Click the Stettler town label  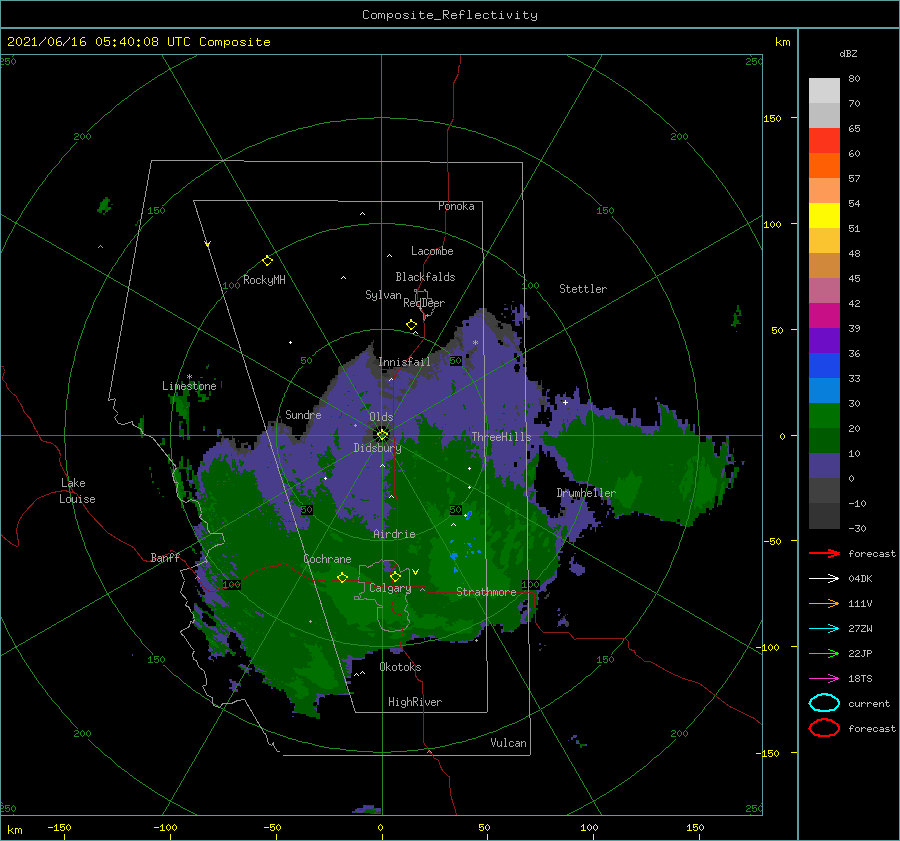pos(583,289)
